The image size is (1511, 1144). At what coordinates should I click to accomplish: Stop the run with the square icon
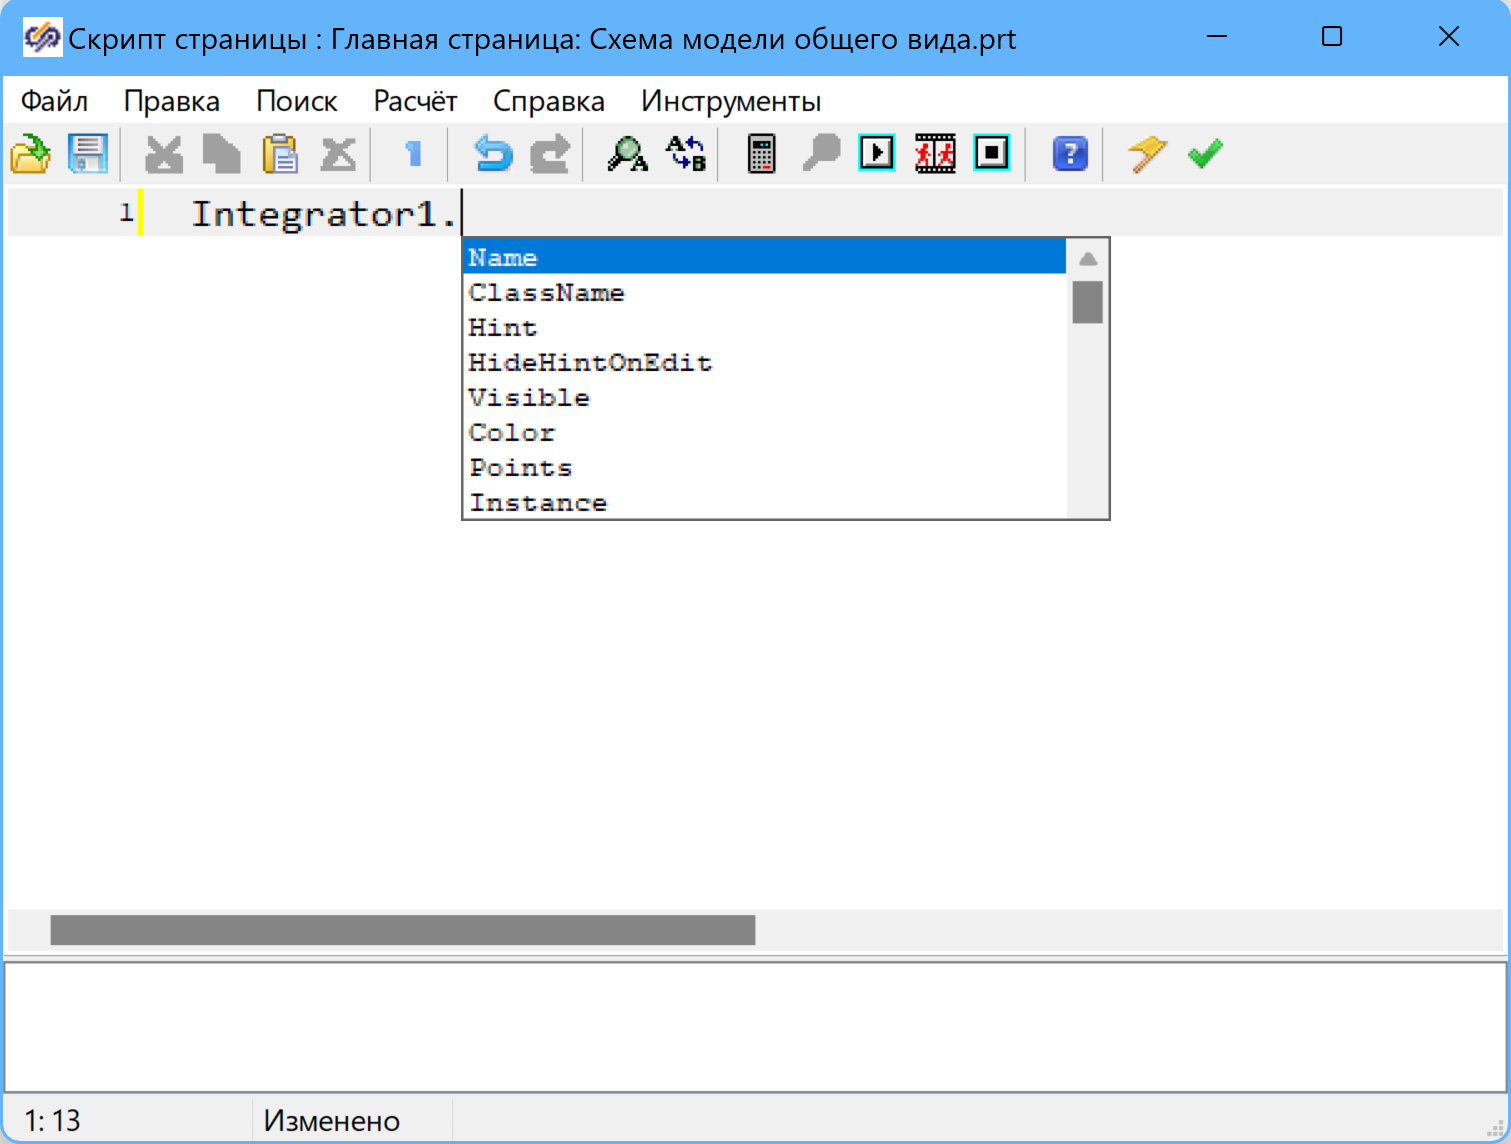[992, 153]
